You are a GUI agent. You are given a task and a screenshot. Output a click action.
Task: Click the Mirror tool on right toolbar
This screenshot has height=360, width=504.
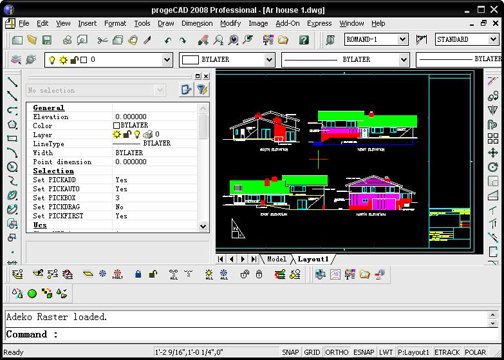tap(493, 110)
